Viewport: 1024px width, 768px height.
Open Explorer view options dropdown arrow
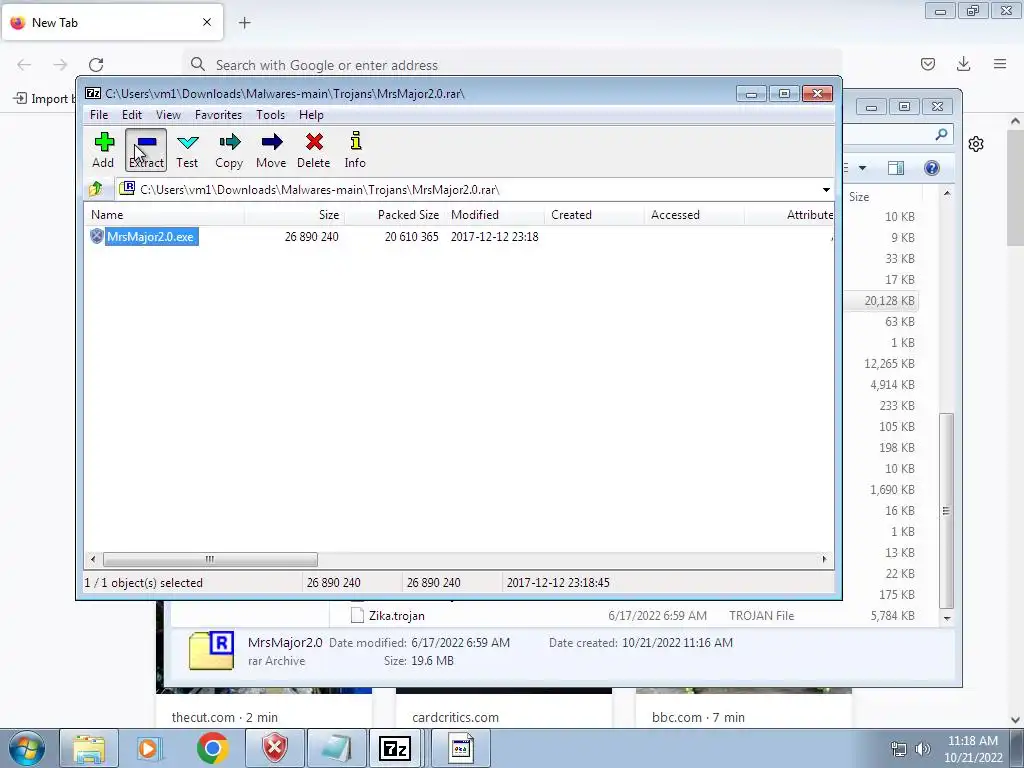coord(862,168)
